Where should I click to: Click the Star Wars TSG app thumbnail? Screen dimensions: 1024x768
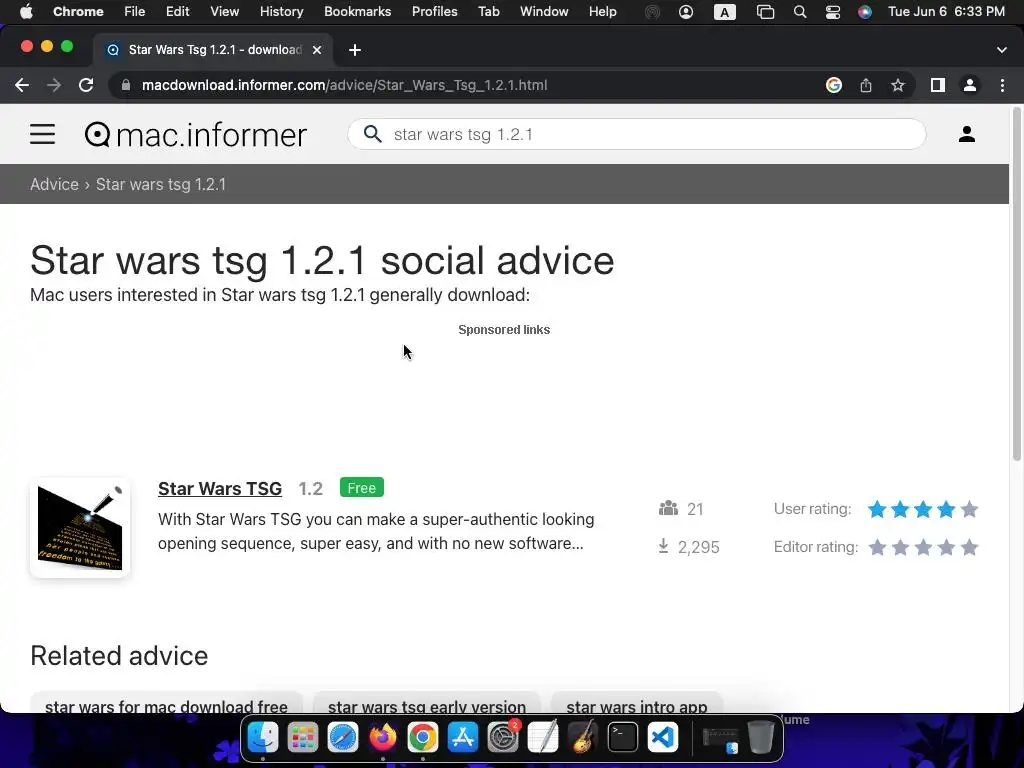[x=80, y=528]
